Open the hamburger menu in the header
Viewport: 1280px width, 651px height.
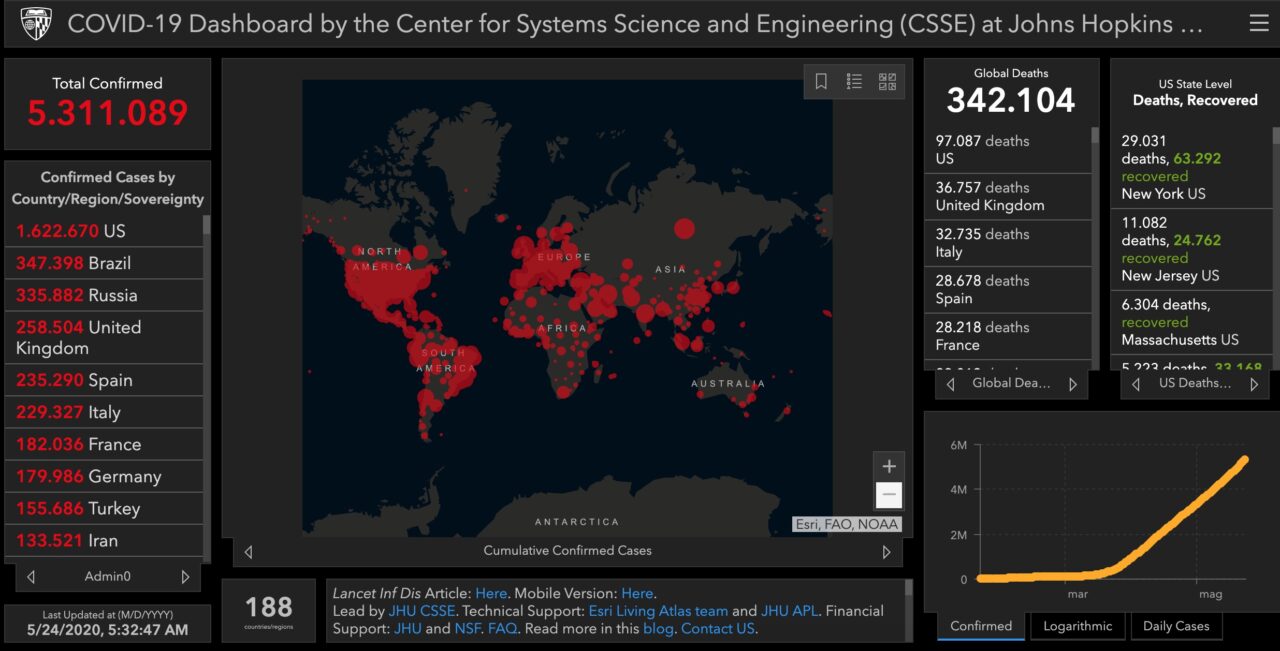[1258, 23]
